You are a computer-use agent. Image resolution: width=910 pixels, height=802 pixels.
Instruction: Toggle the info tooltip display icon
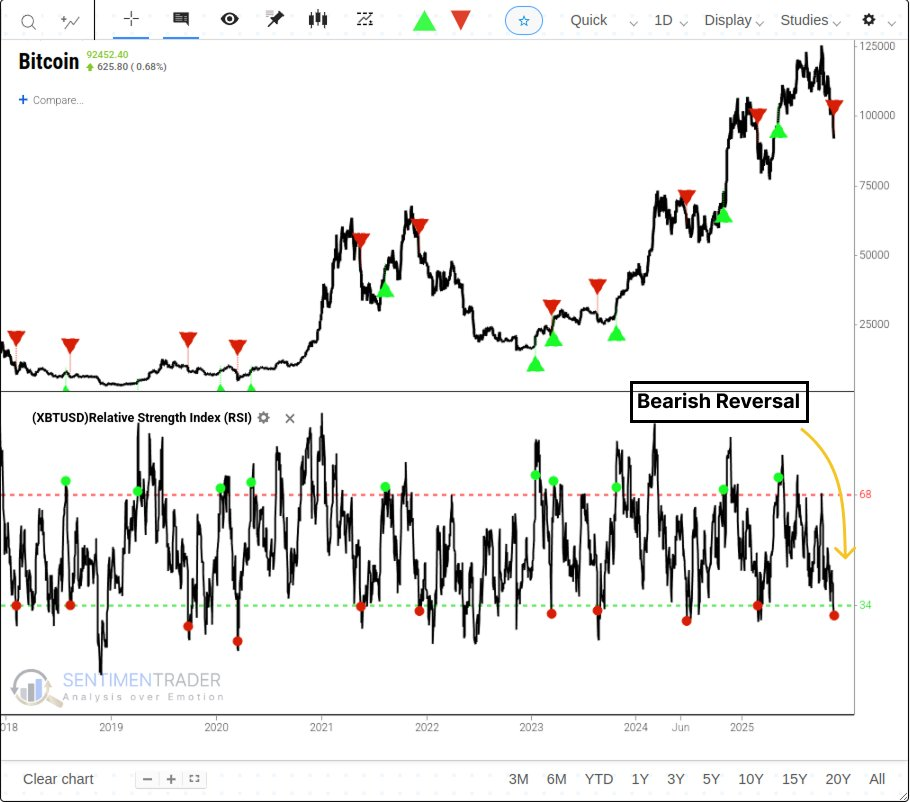(x=181, y=19)
